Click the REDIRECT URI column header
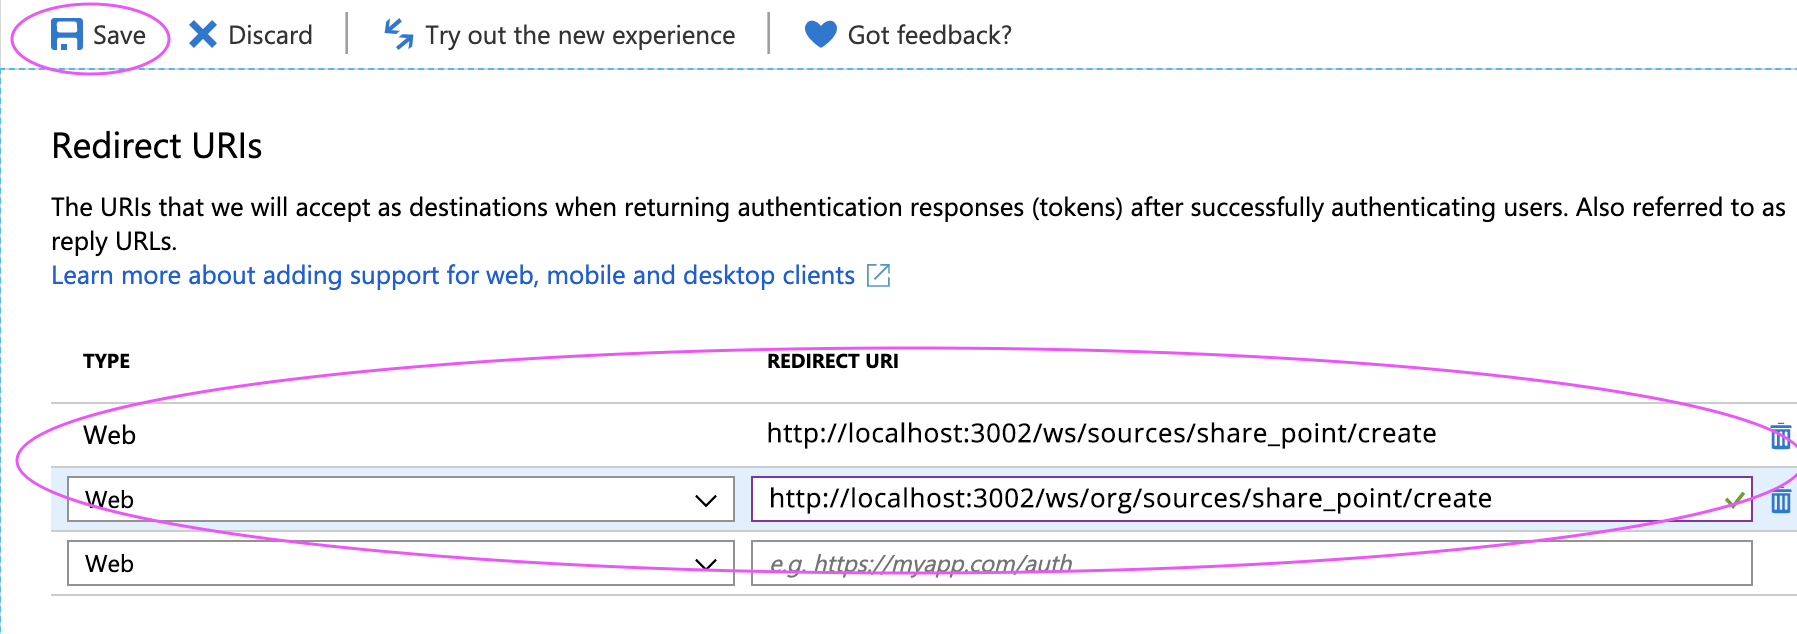This screenshot has height=634, width=1797. pos(832,361)
